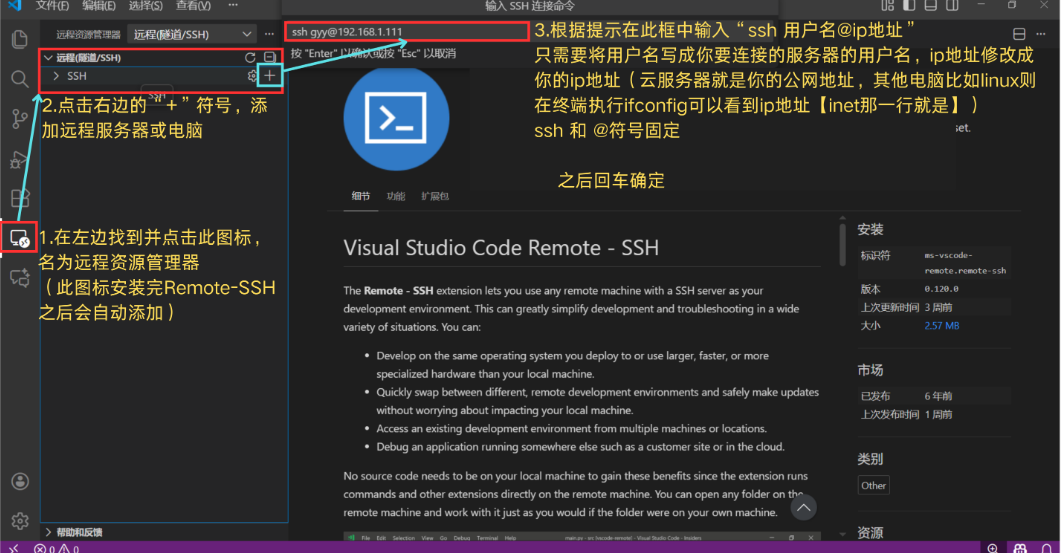Open the Extensions view
The image size is (1061, 553).
[x=20, y=198]
